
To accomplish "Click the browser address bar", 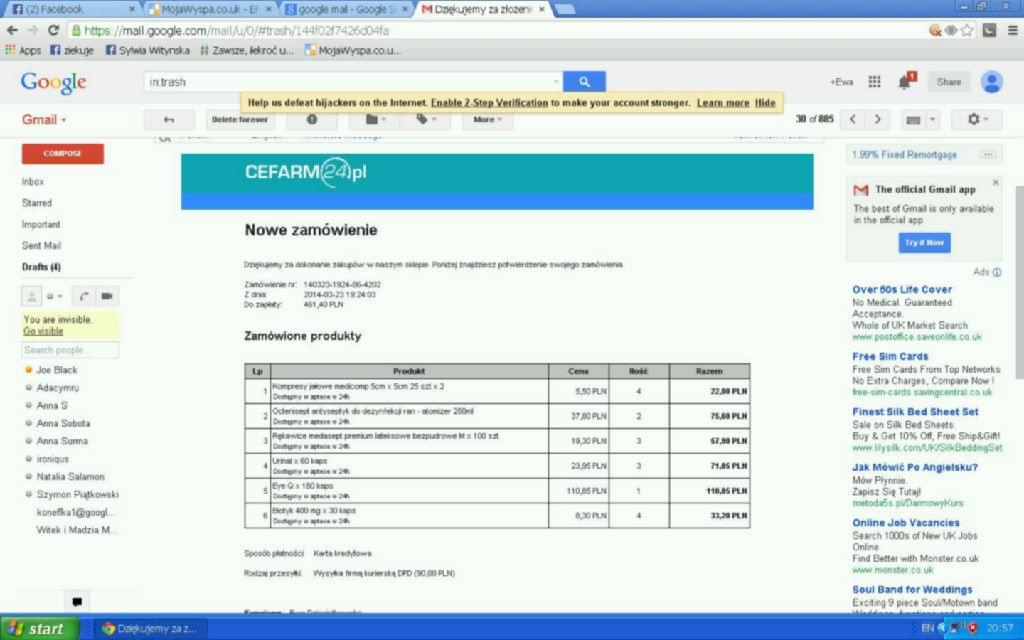I will tap(496, 30).
